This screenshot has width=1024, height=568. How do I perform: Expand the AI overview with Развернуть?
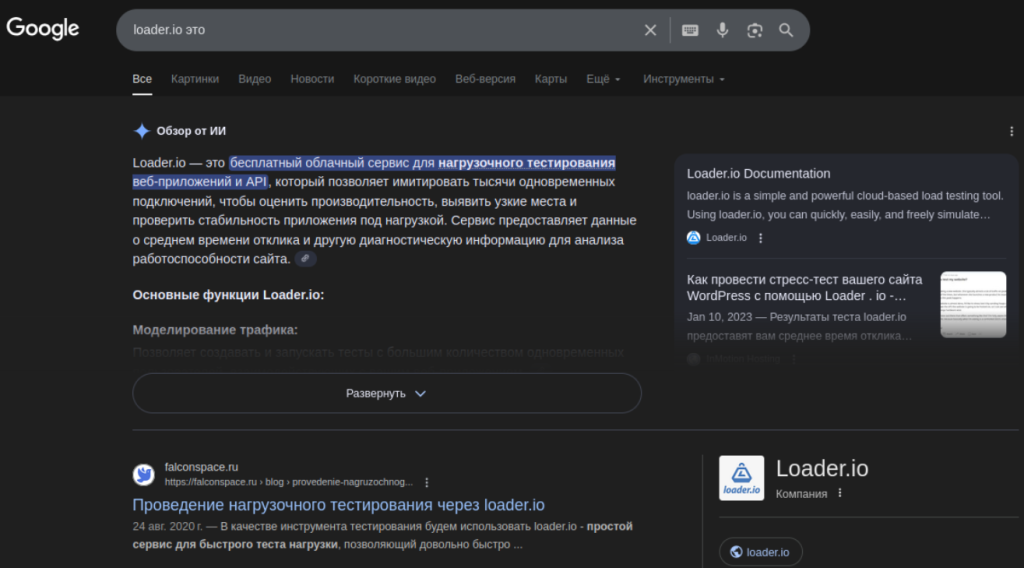(386, 393)
